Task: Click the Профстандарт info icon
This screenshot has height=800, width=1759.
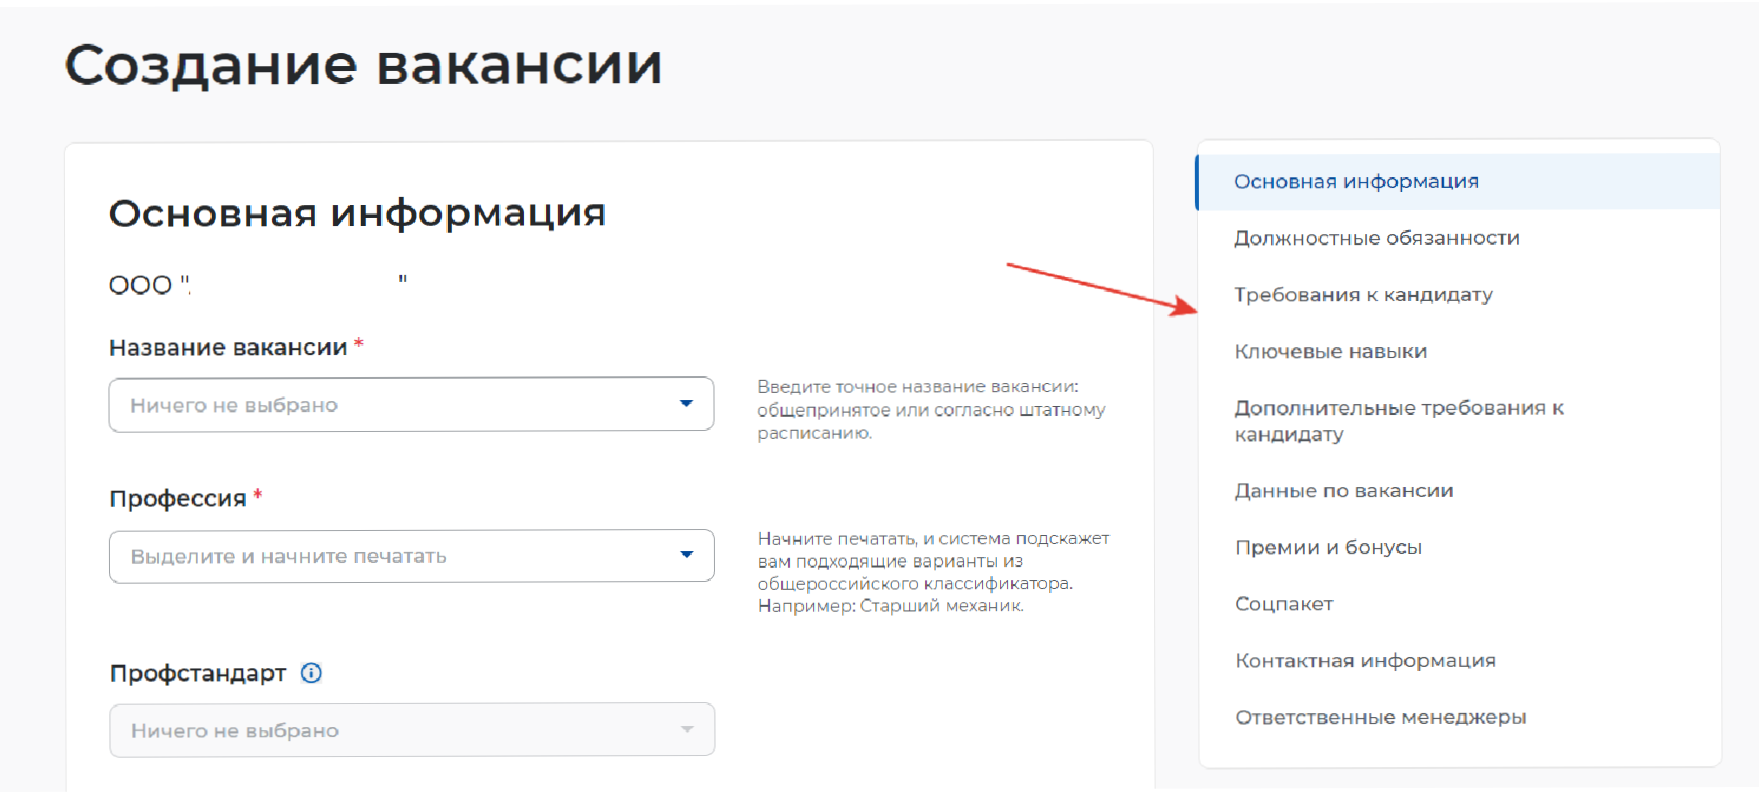Action: [x=311, y=673]
